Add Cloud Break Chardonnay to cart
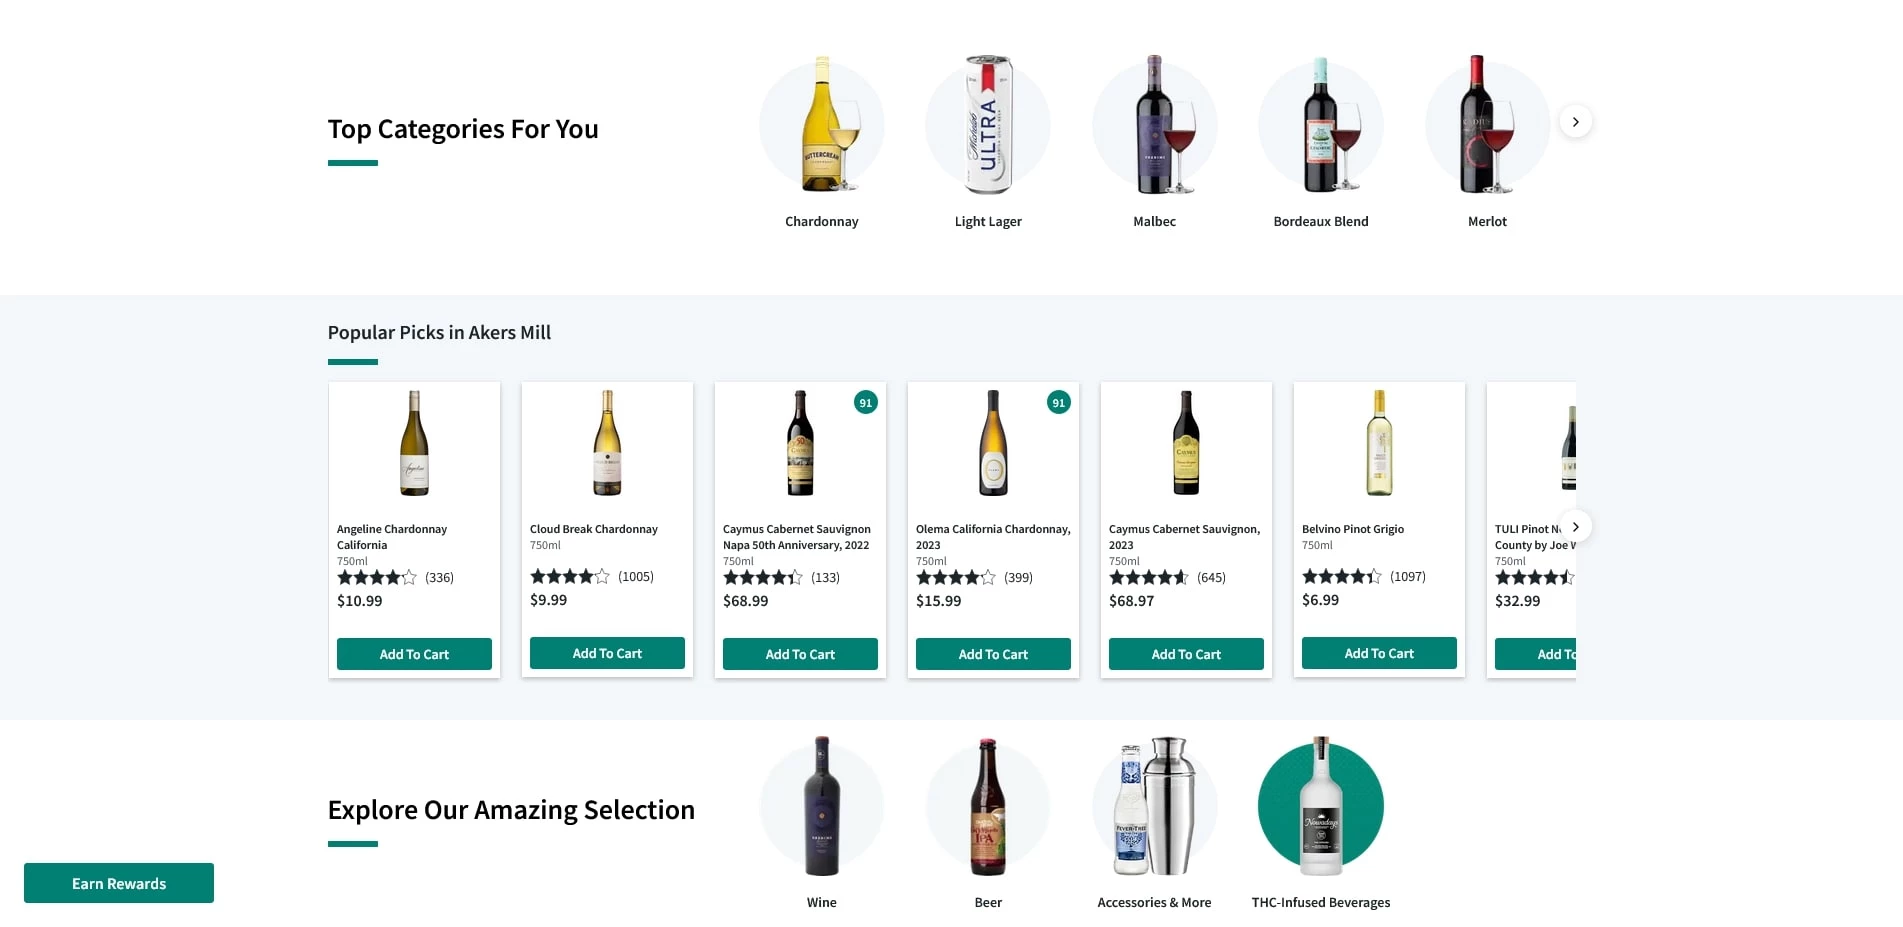This screenshot has height=927, width=1903. pos(606,652)
